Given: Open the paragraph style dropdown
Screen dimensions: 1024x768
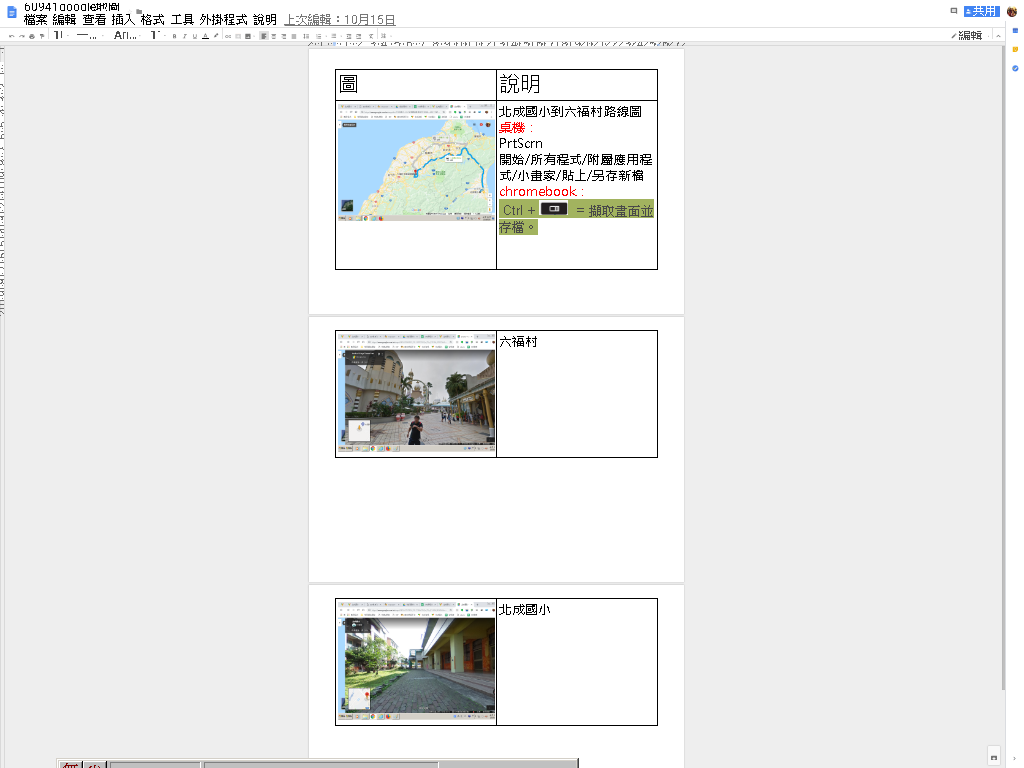Looking at the screenshot, I should [90, 35].
